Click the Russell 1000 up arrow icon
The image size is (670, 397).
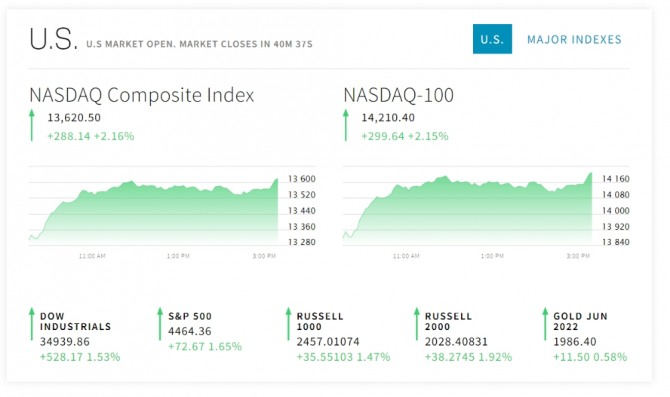coord(288,324)
